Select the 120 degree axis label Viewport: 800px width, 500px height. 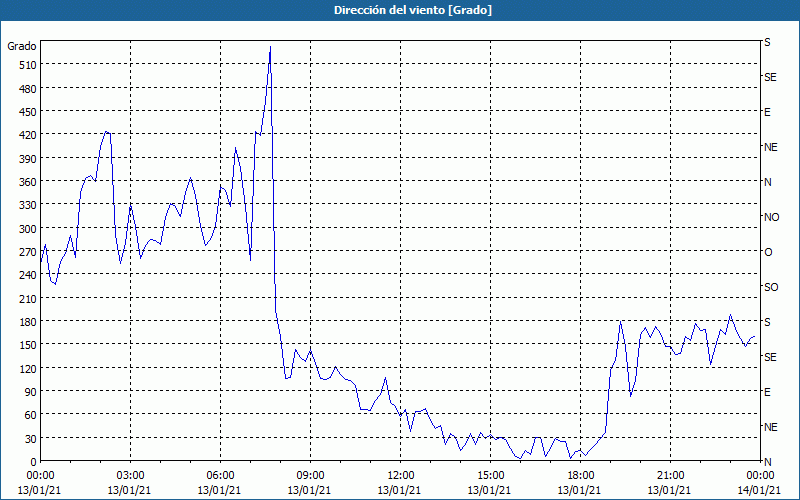pos(28,368)
